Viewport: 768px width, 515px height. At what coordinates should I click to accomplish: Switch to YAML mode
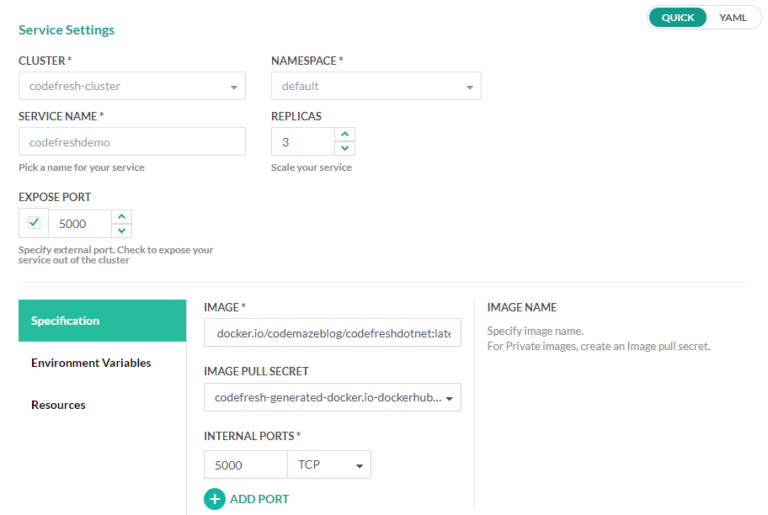(732, 18)
